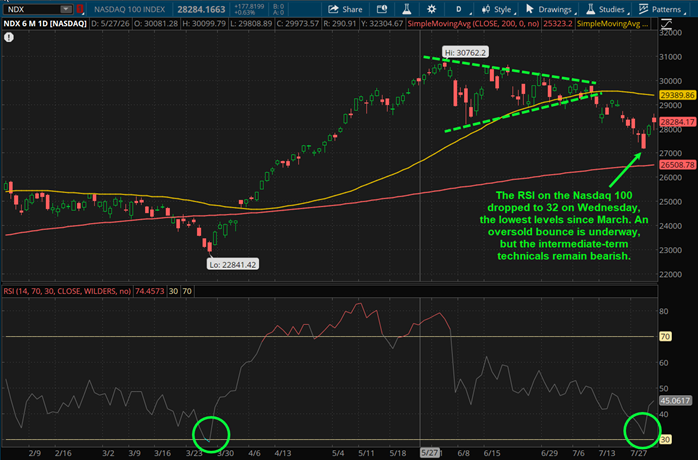Click the flask icon beside the gear

pyautogui.click(x=406, y=9)
